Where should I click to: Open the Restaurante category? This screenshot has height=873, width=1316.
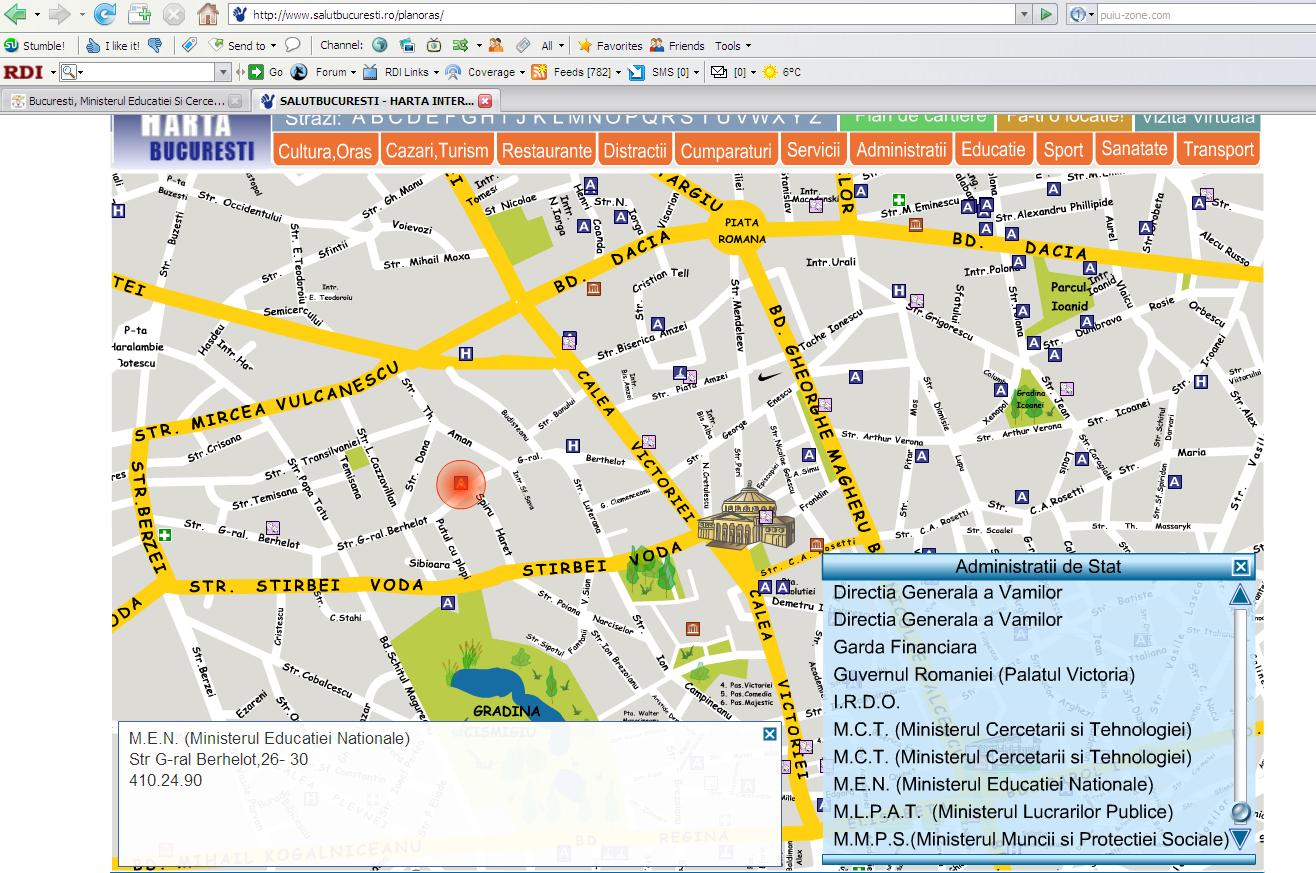point(546,151)
